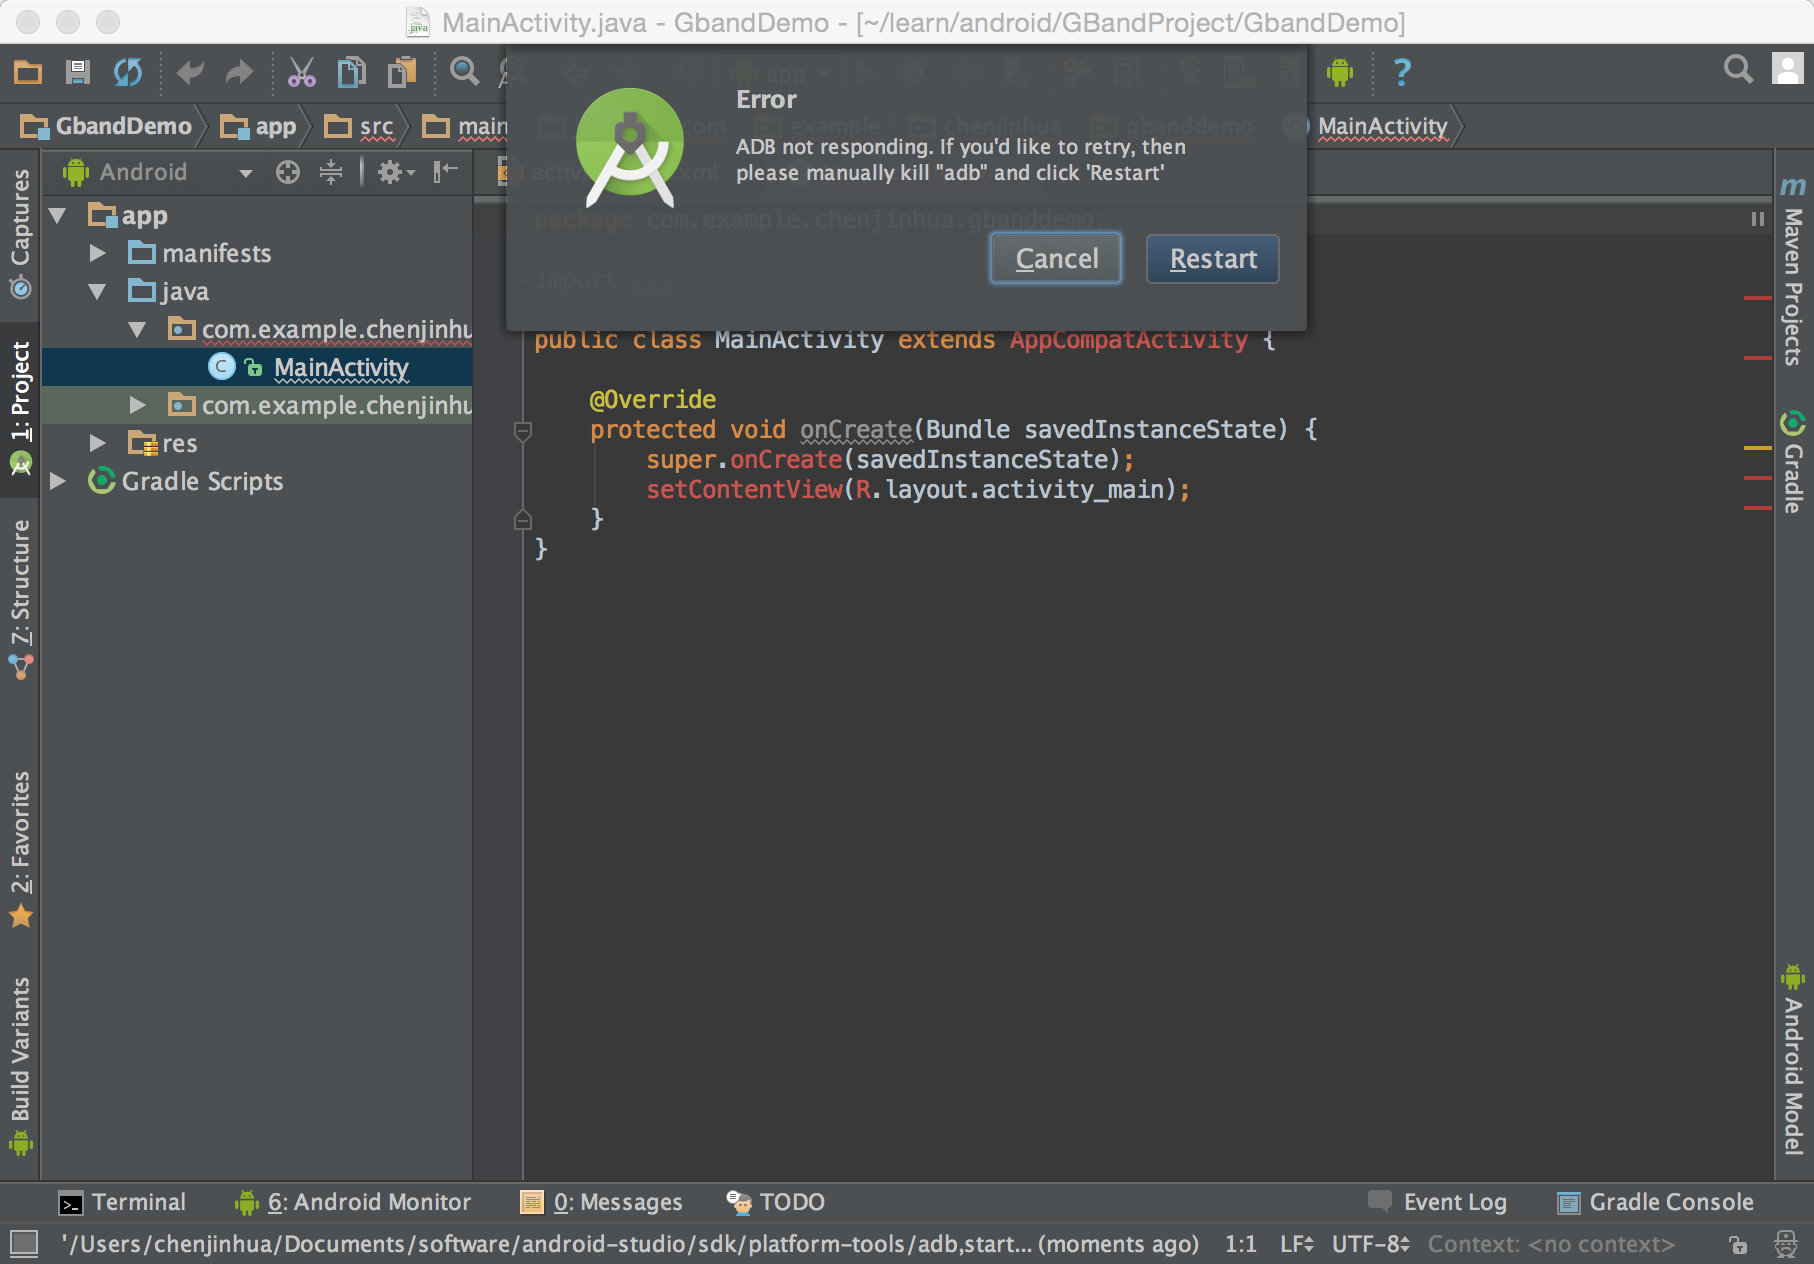Image resolution: width=1814 pixels, height=1264 pixels.
Task: Open project panel settings gear
Action: [395, 172]
